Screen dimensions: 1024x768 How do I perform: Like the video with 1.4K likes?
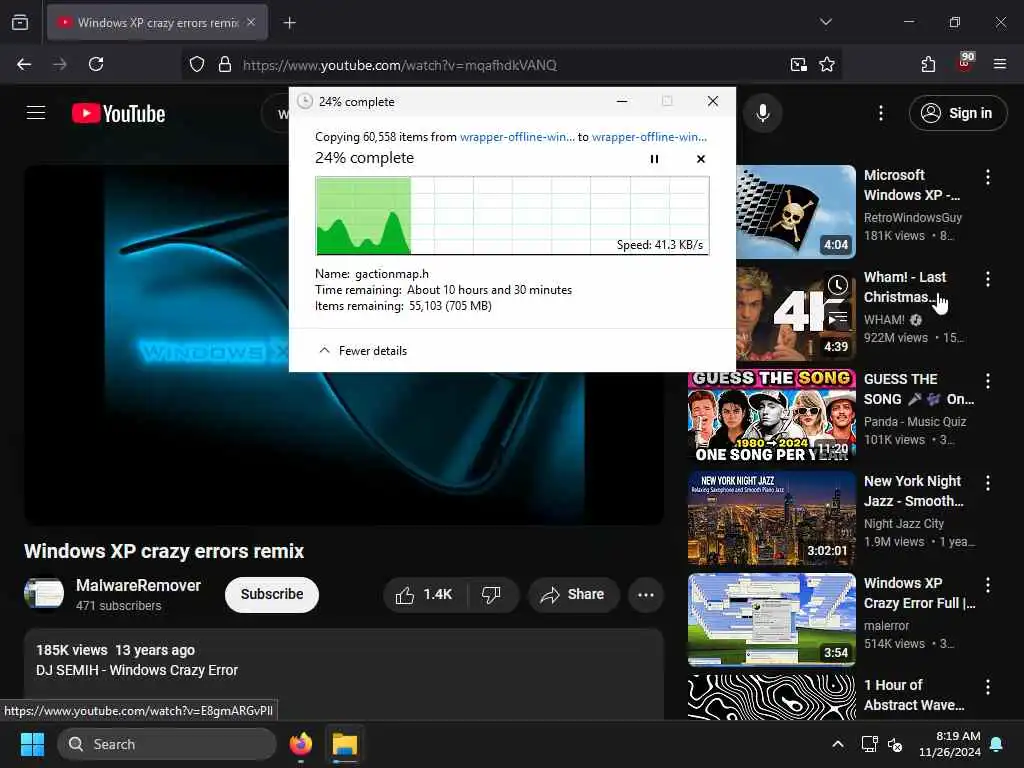[424, 594]
